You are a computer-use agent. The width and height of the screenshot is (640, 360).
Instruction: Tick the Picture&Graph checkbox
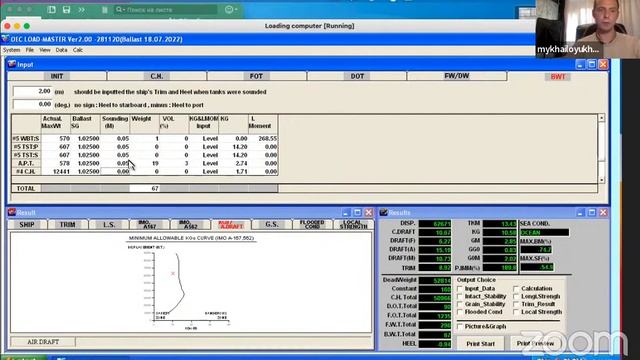coord(460,327)
